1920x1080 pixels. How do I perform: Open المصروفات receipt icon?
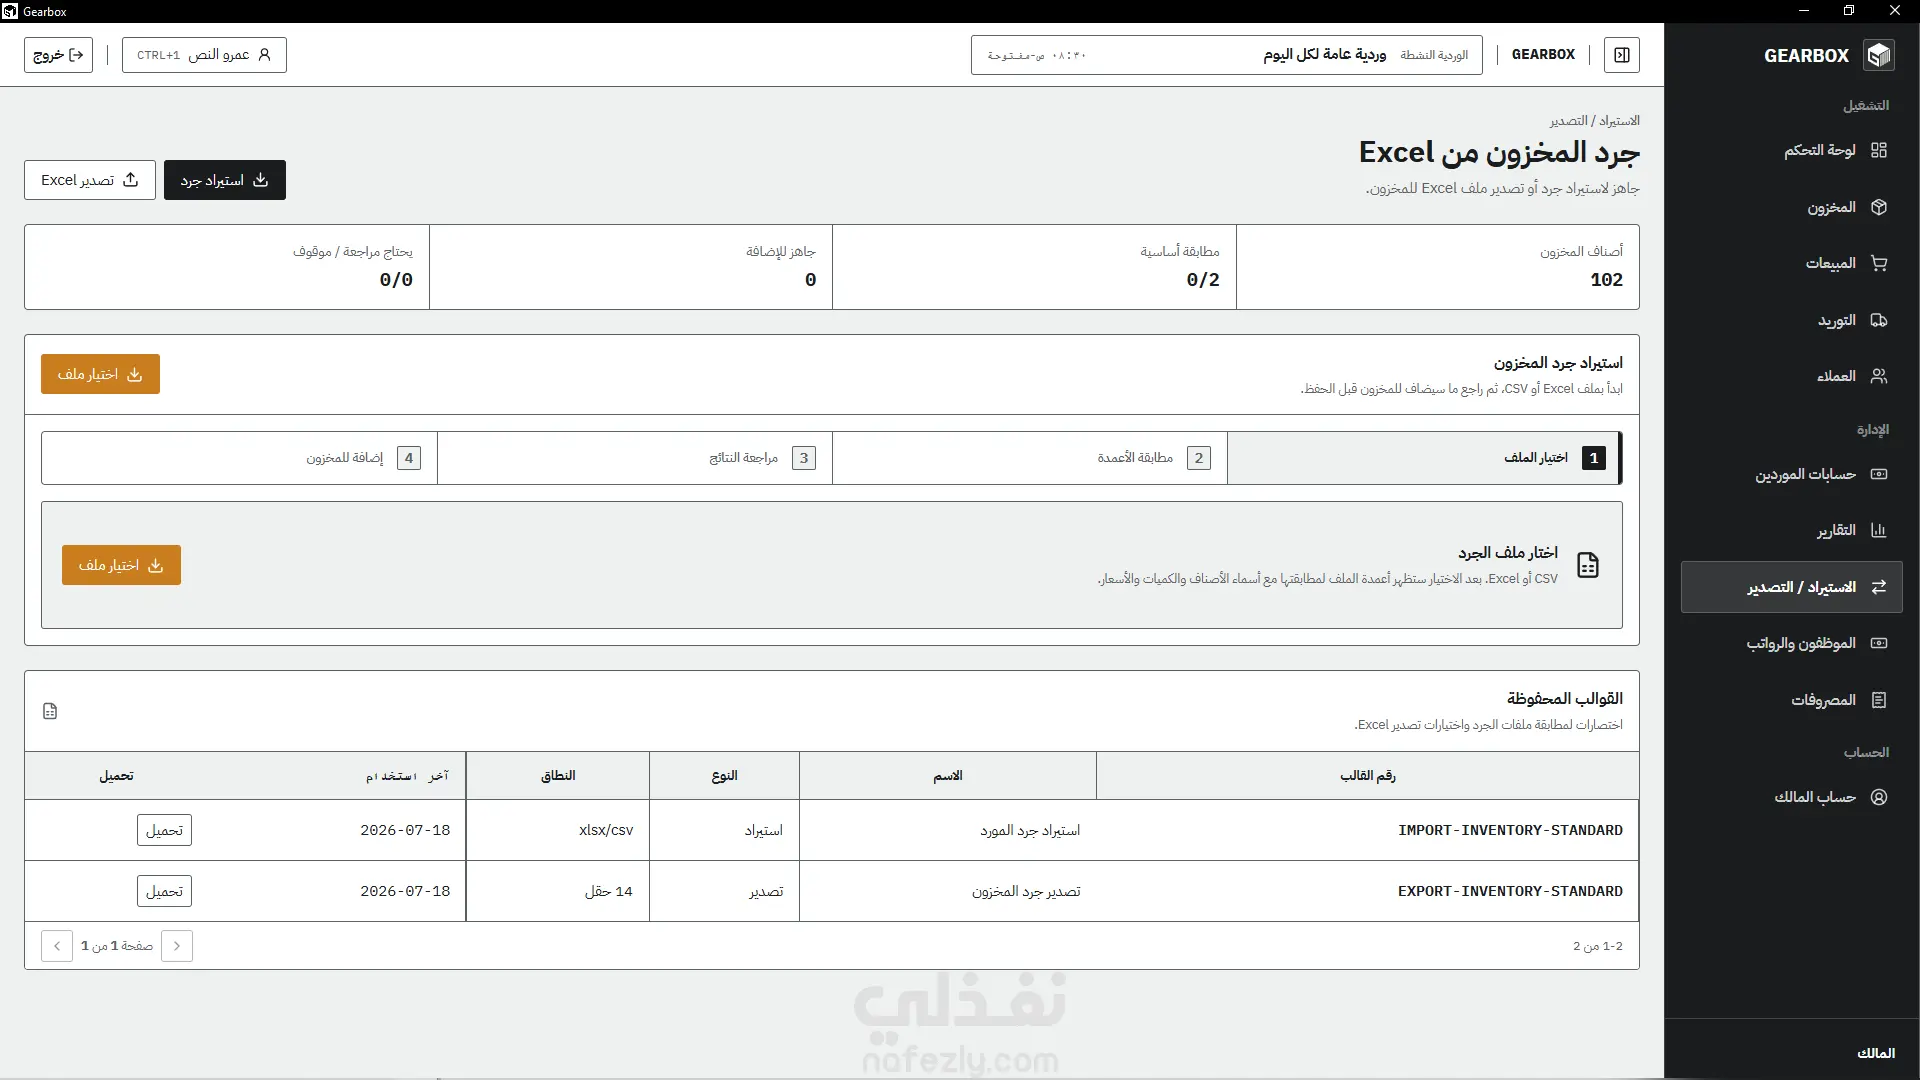1878,700
